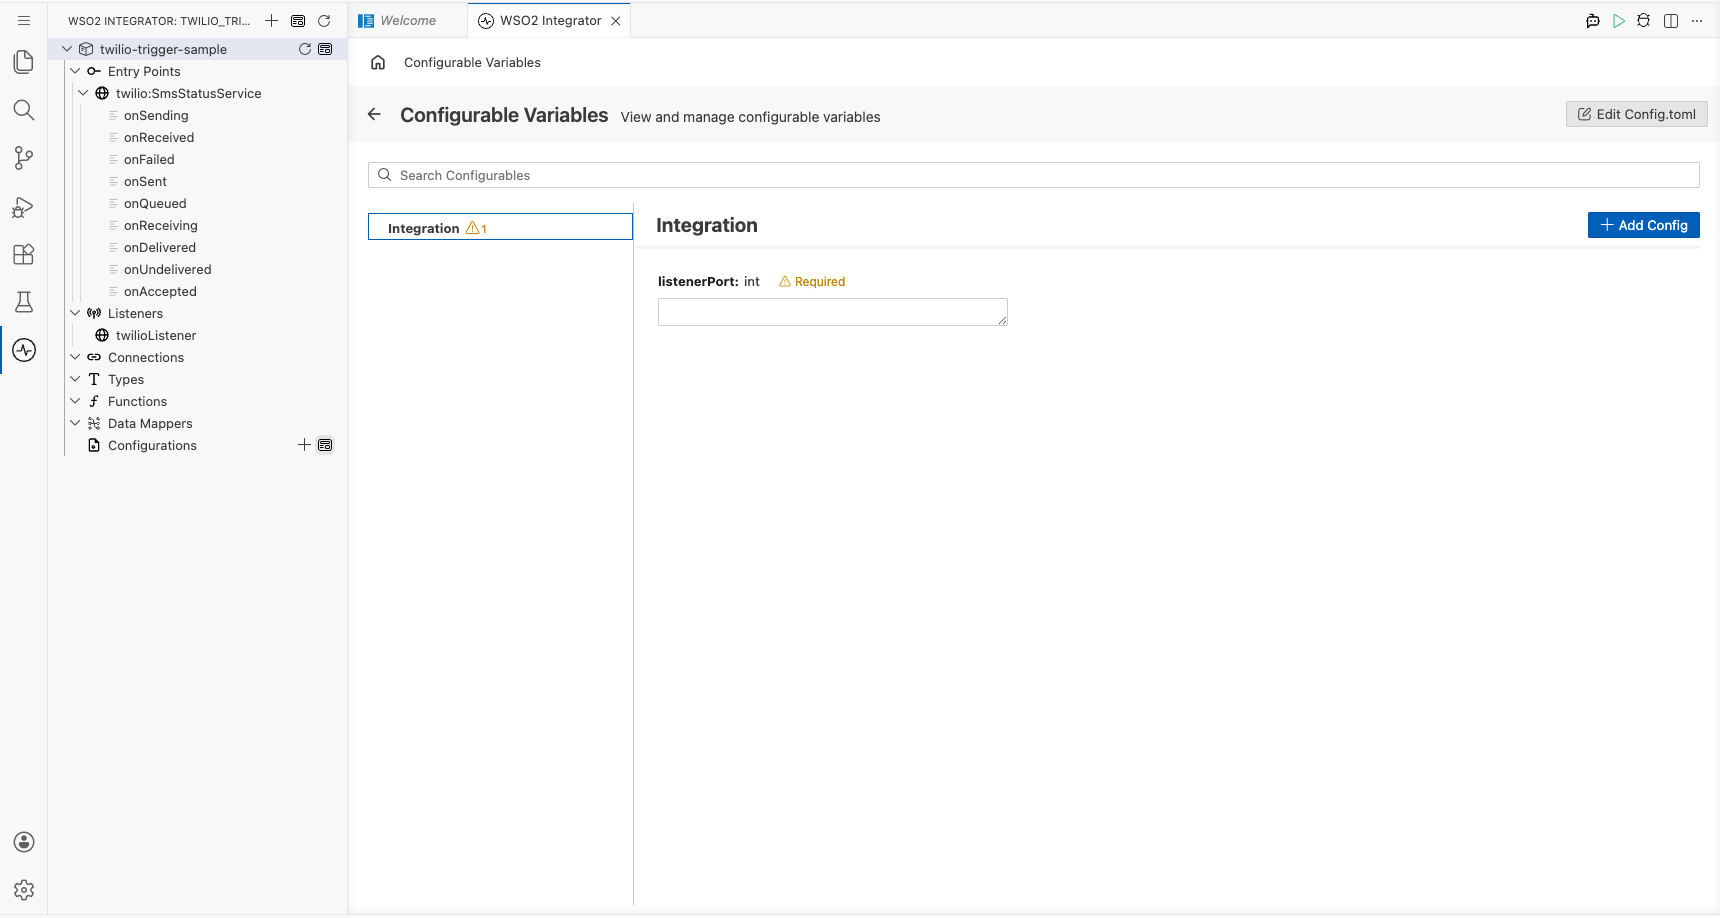The width and height of the screenshot is (1720, 918).
Task: Open the onSending resource
Action: tap(156, 115)
